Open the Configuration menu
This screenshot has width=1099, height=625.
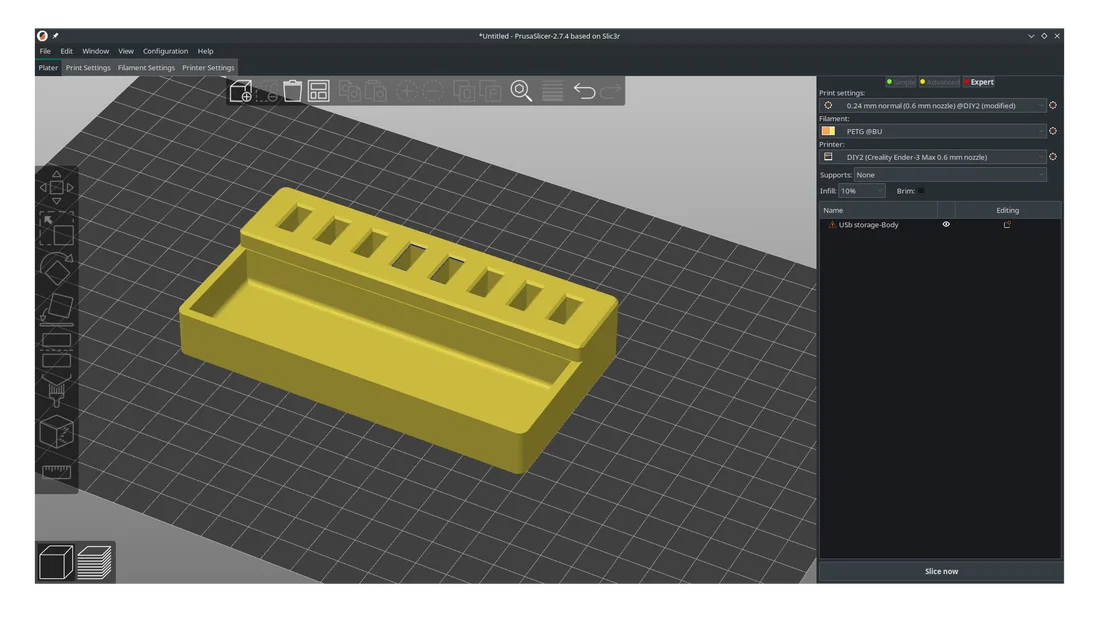(165, 51)
